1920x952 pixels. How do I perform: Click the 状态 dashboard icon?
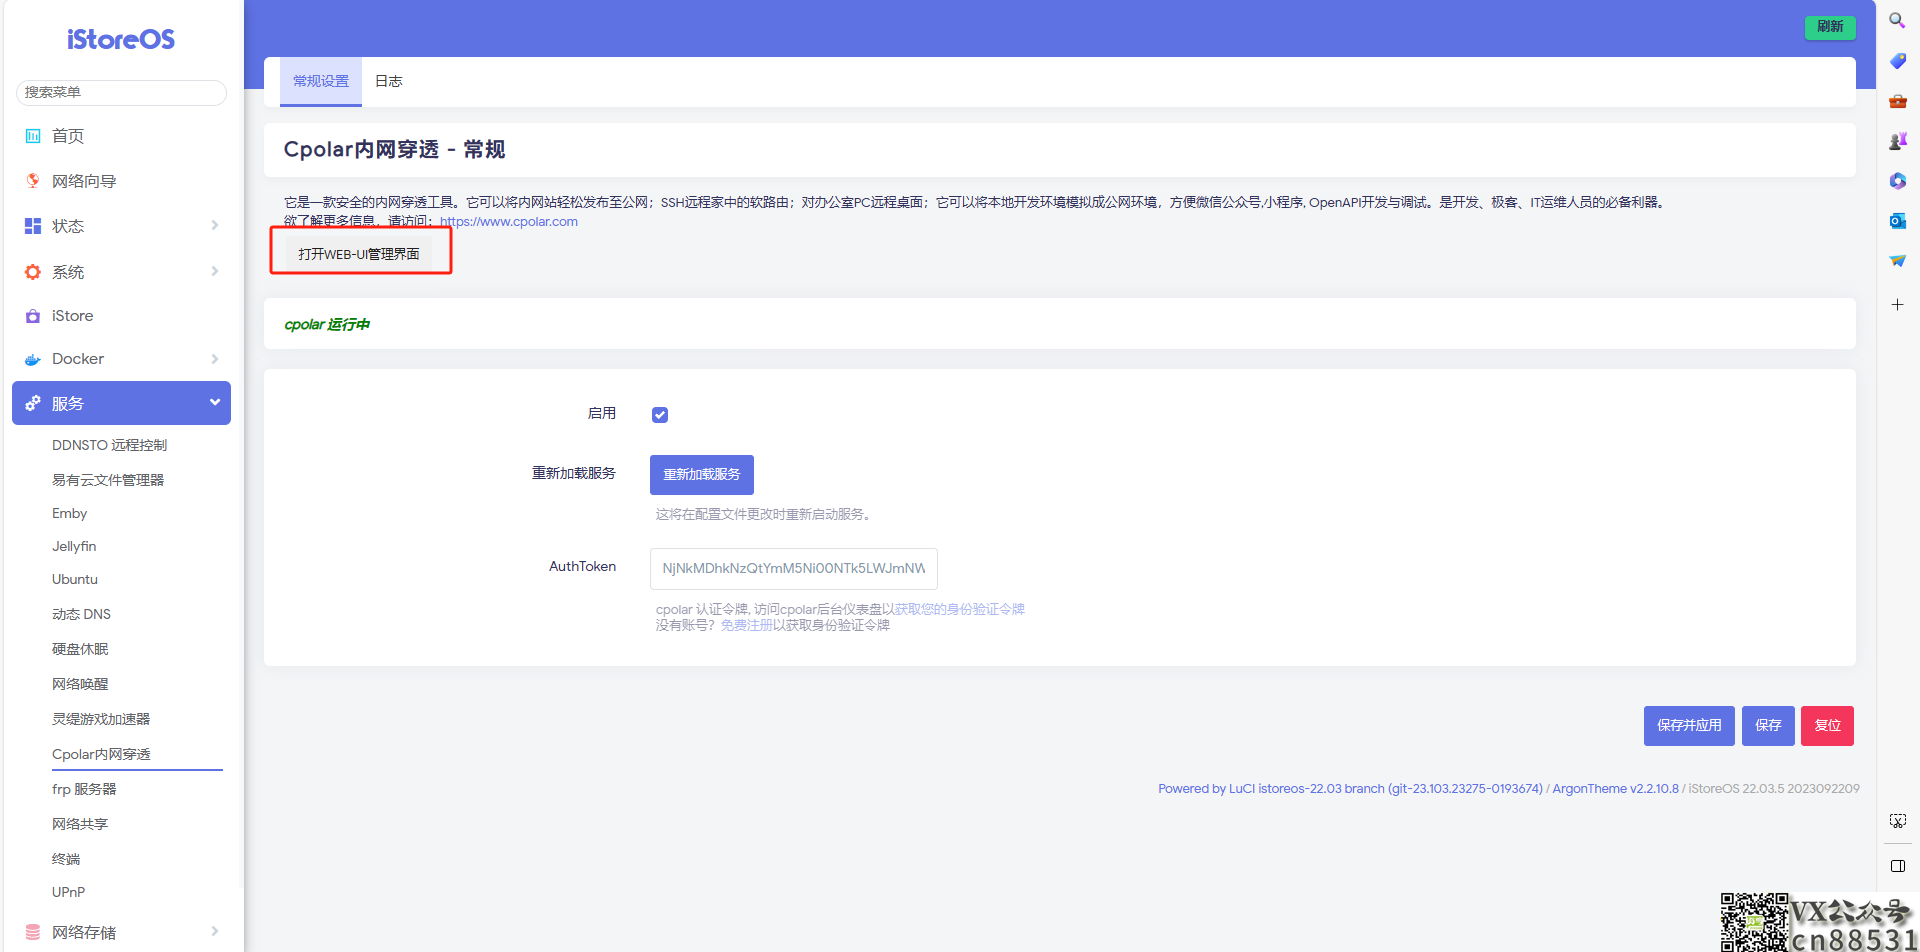[33, 226]
